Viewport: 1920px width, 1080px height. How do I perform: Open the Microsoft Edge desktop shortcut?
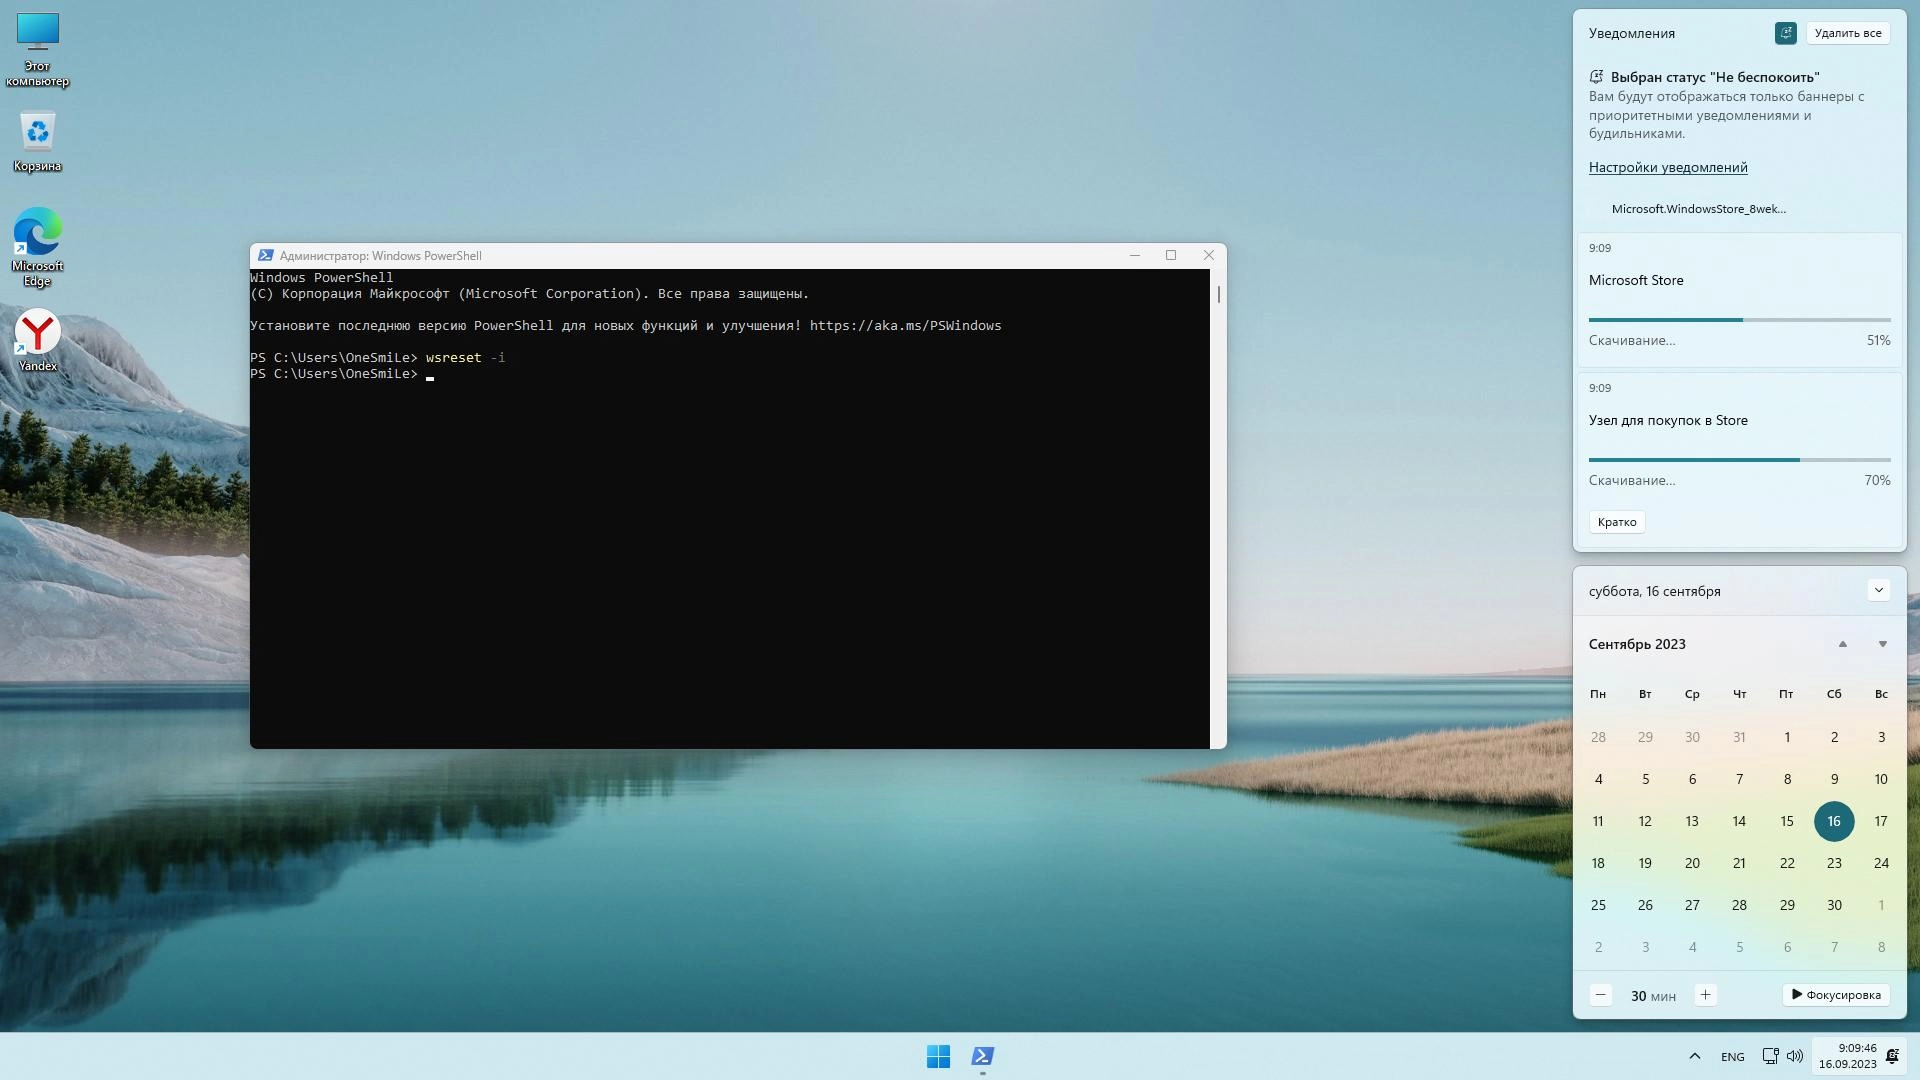pos(37,245)
